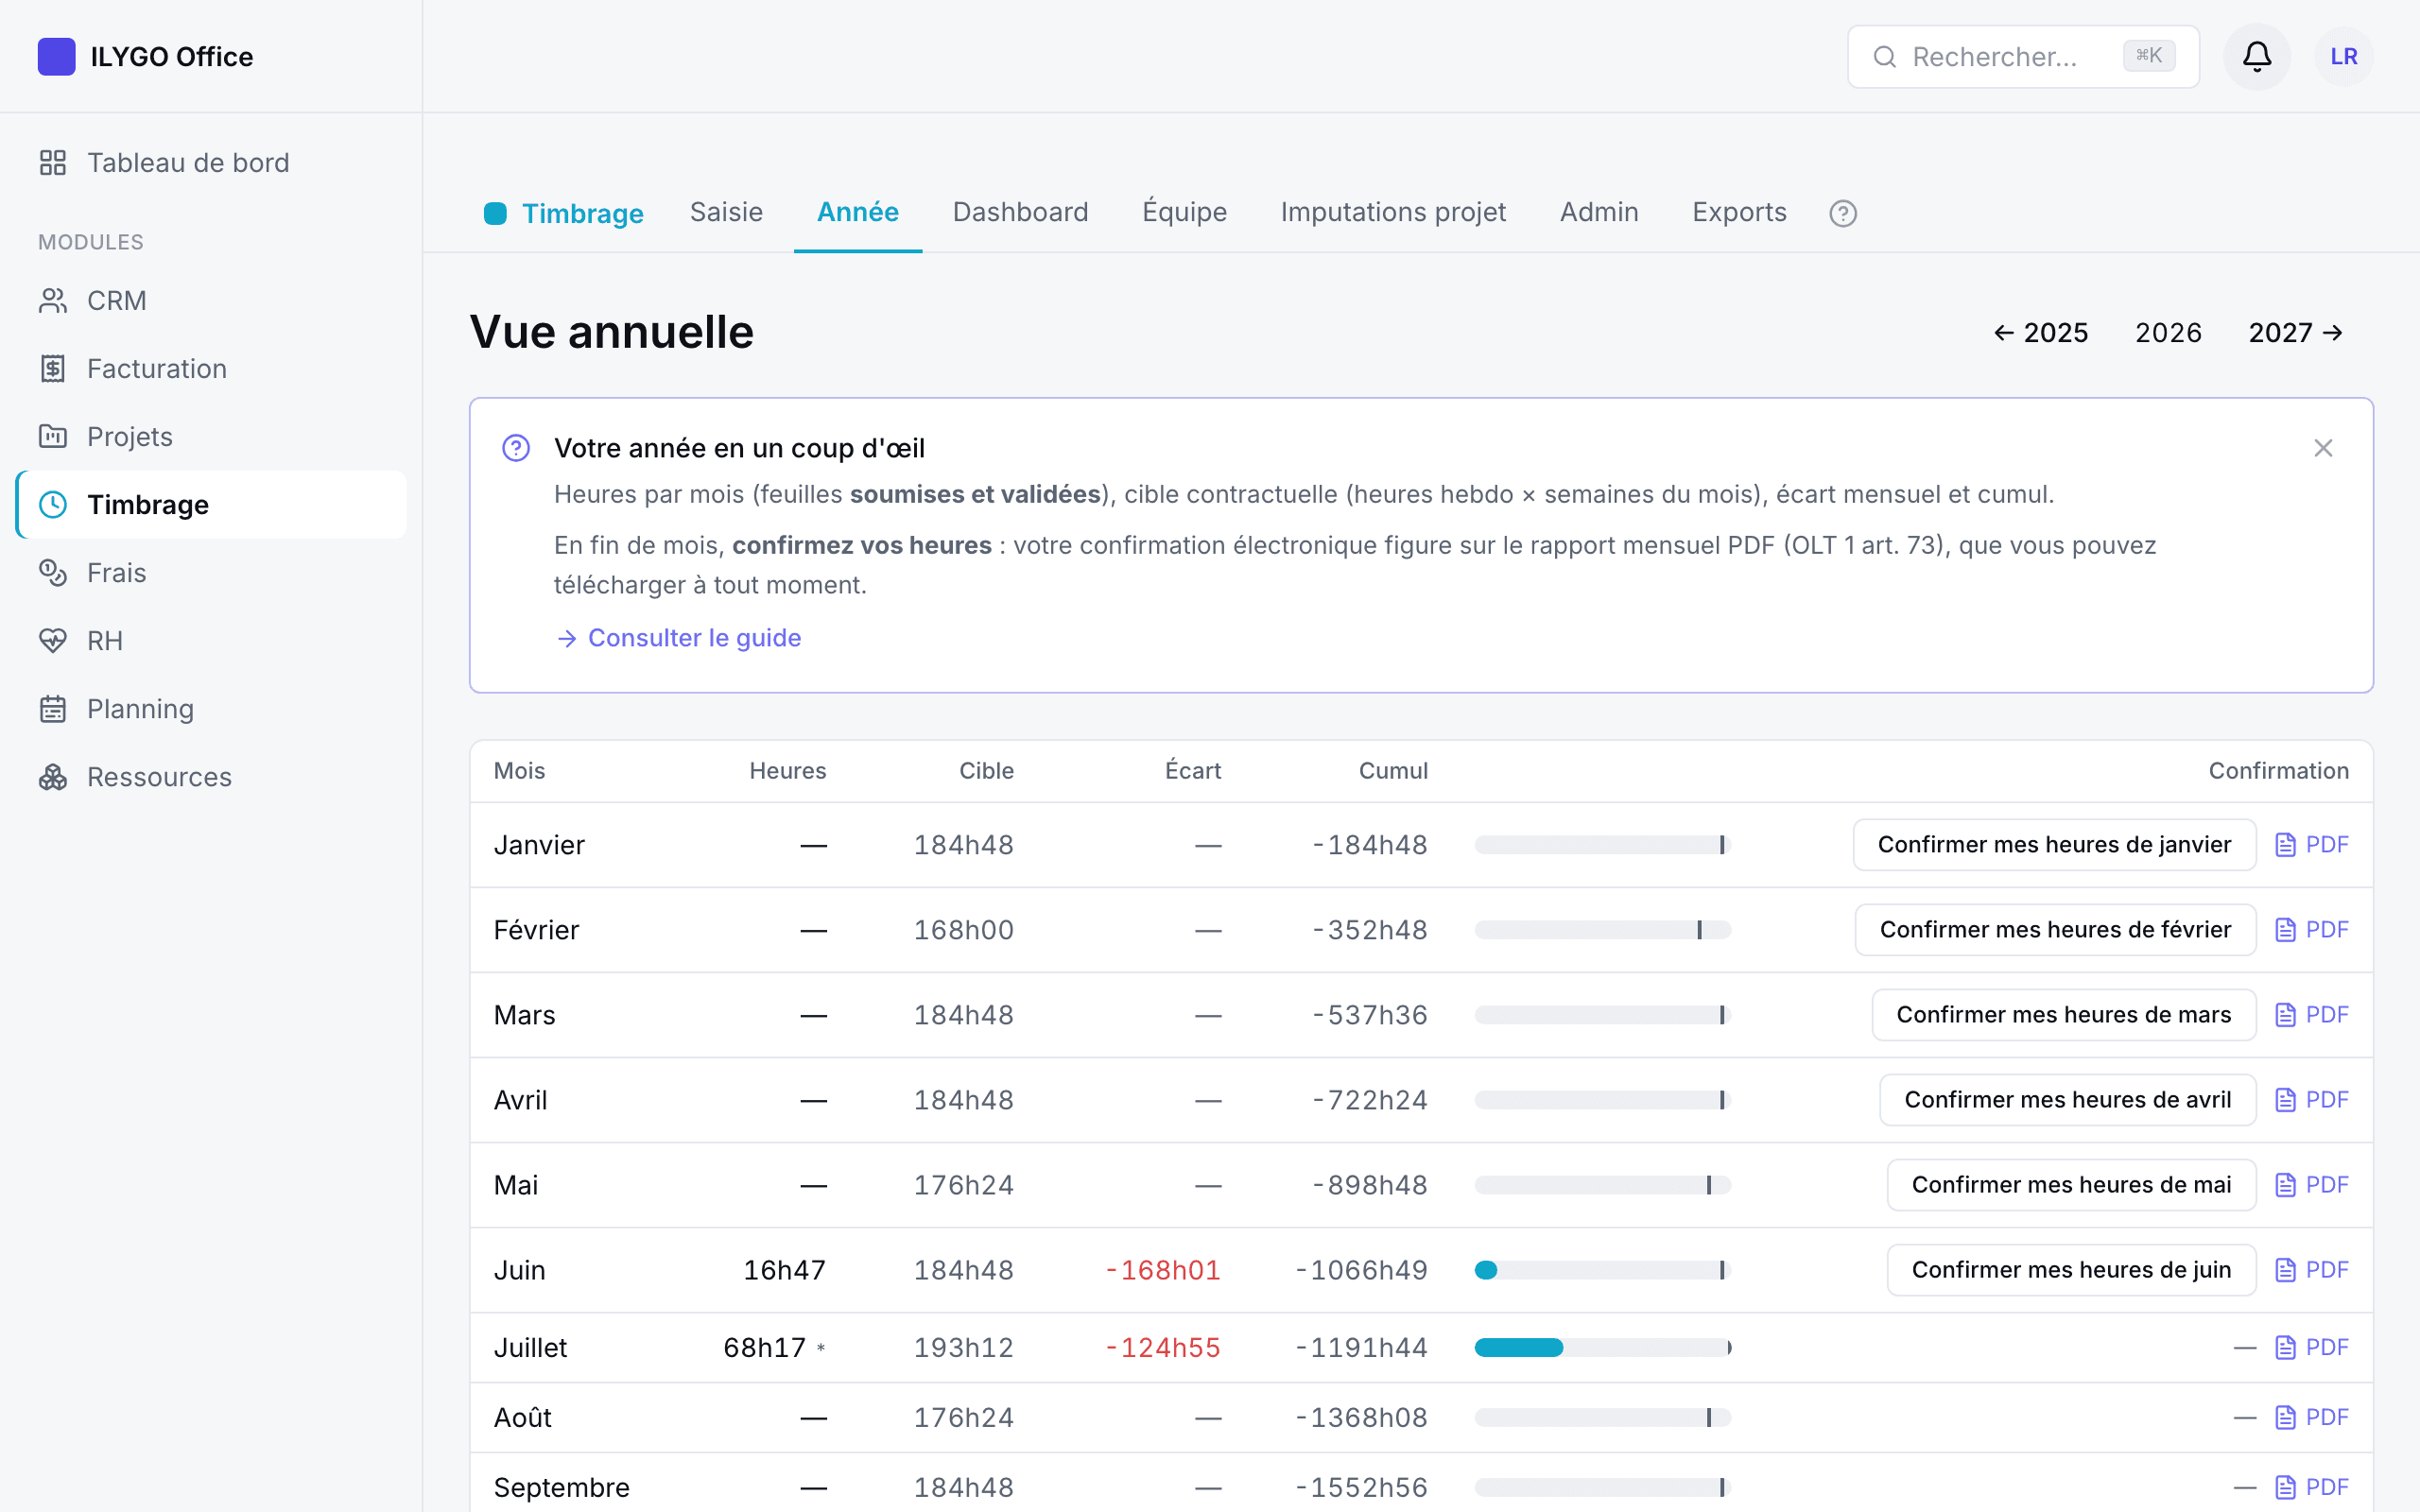
Task: Click the Janvier hours progress bar
Action: click(1603, 845)
